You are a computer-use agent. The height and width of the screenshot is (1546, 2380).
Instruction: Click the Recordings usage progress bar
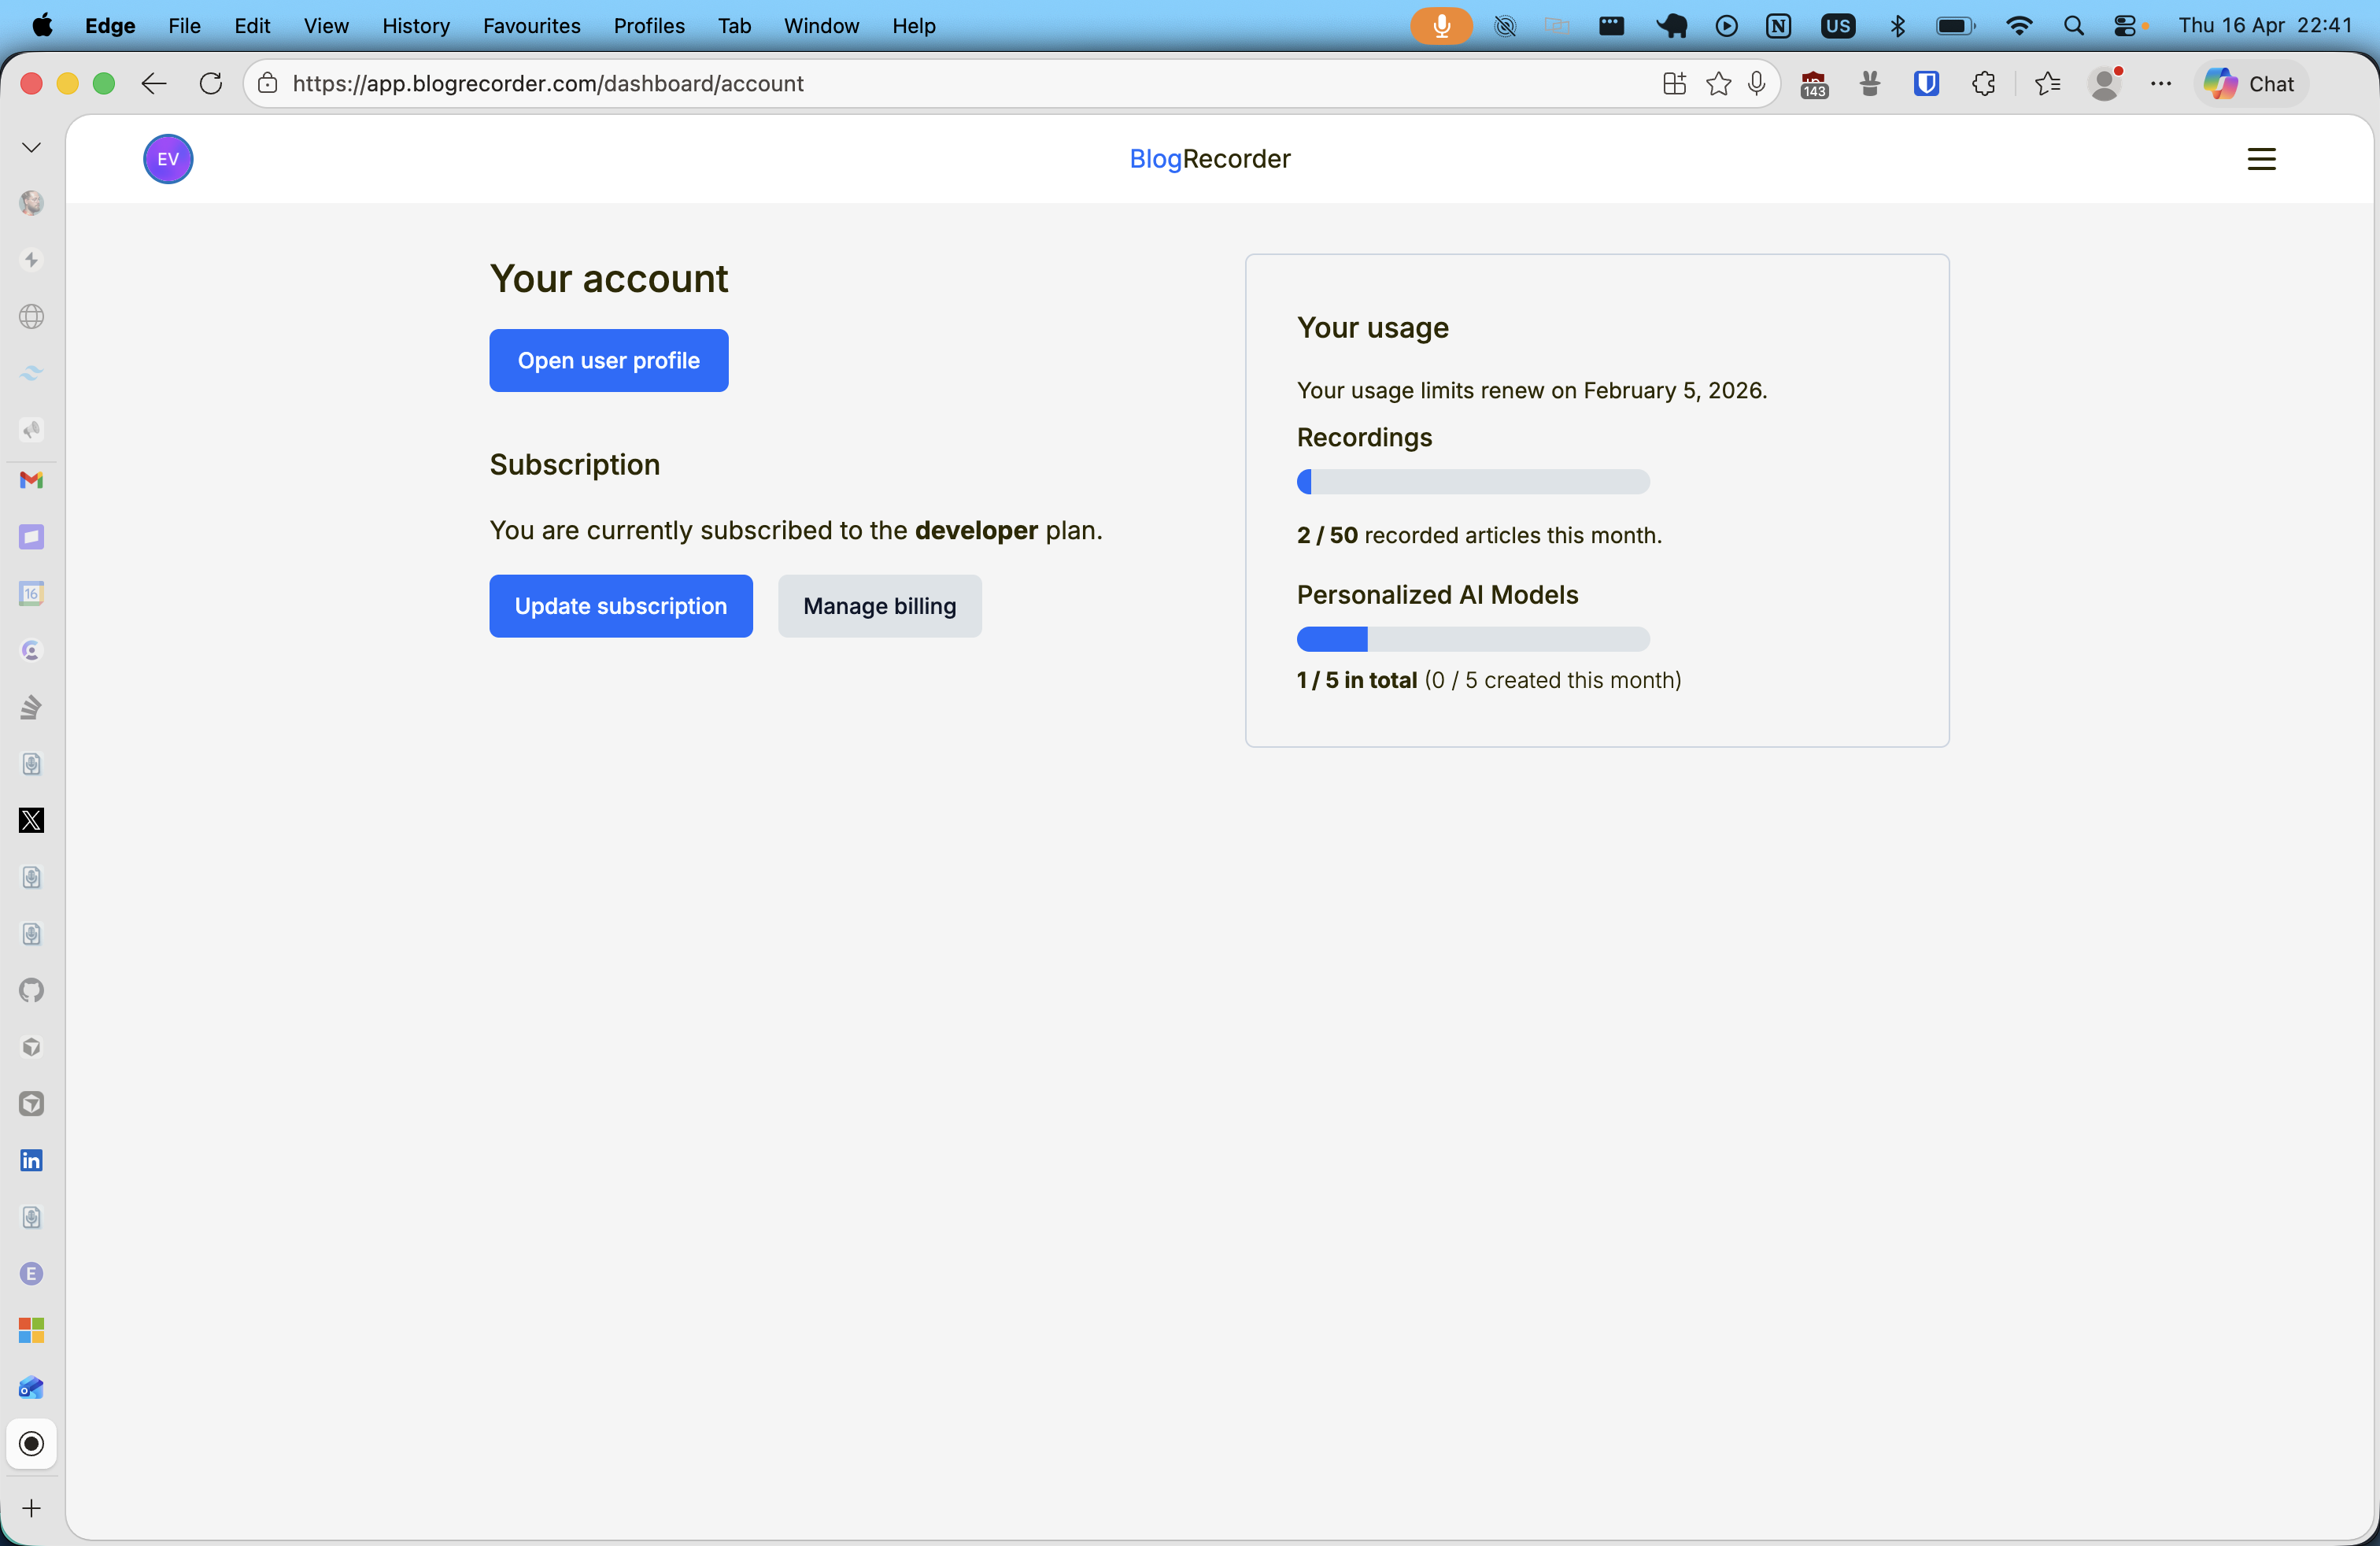click(1472, 481)
